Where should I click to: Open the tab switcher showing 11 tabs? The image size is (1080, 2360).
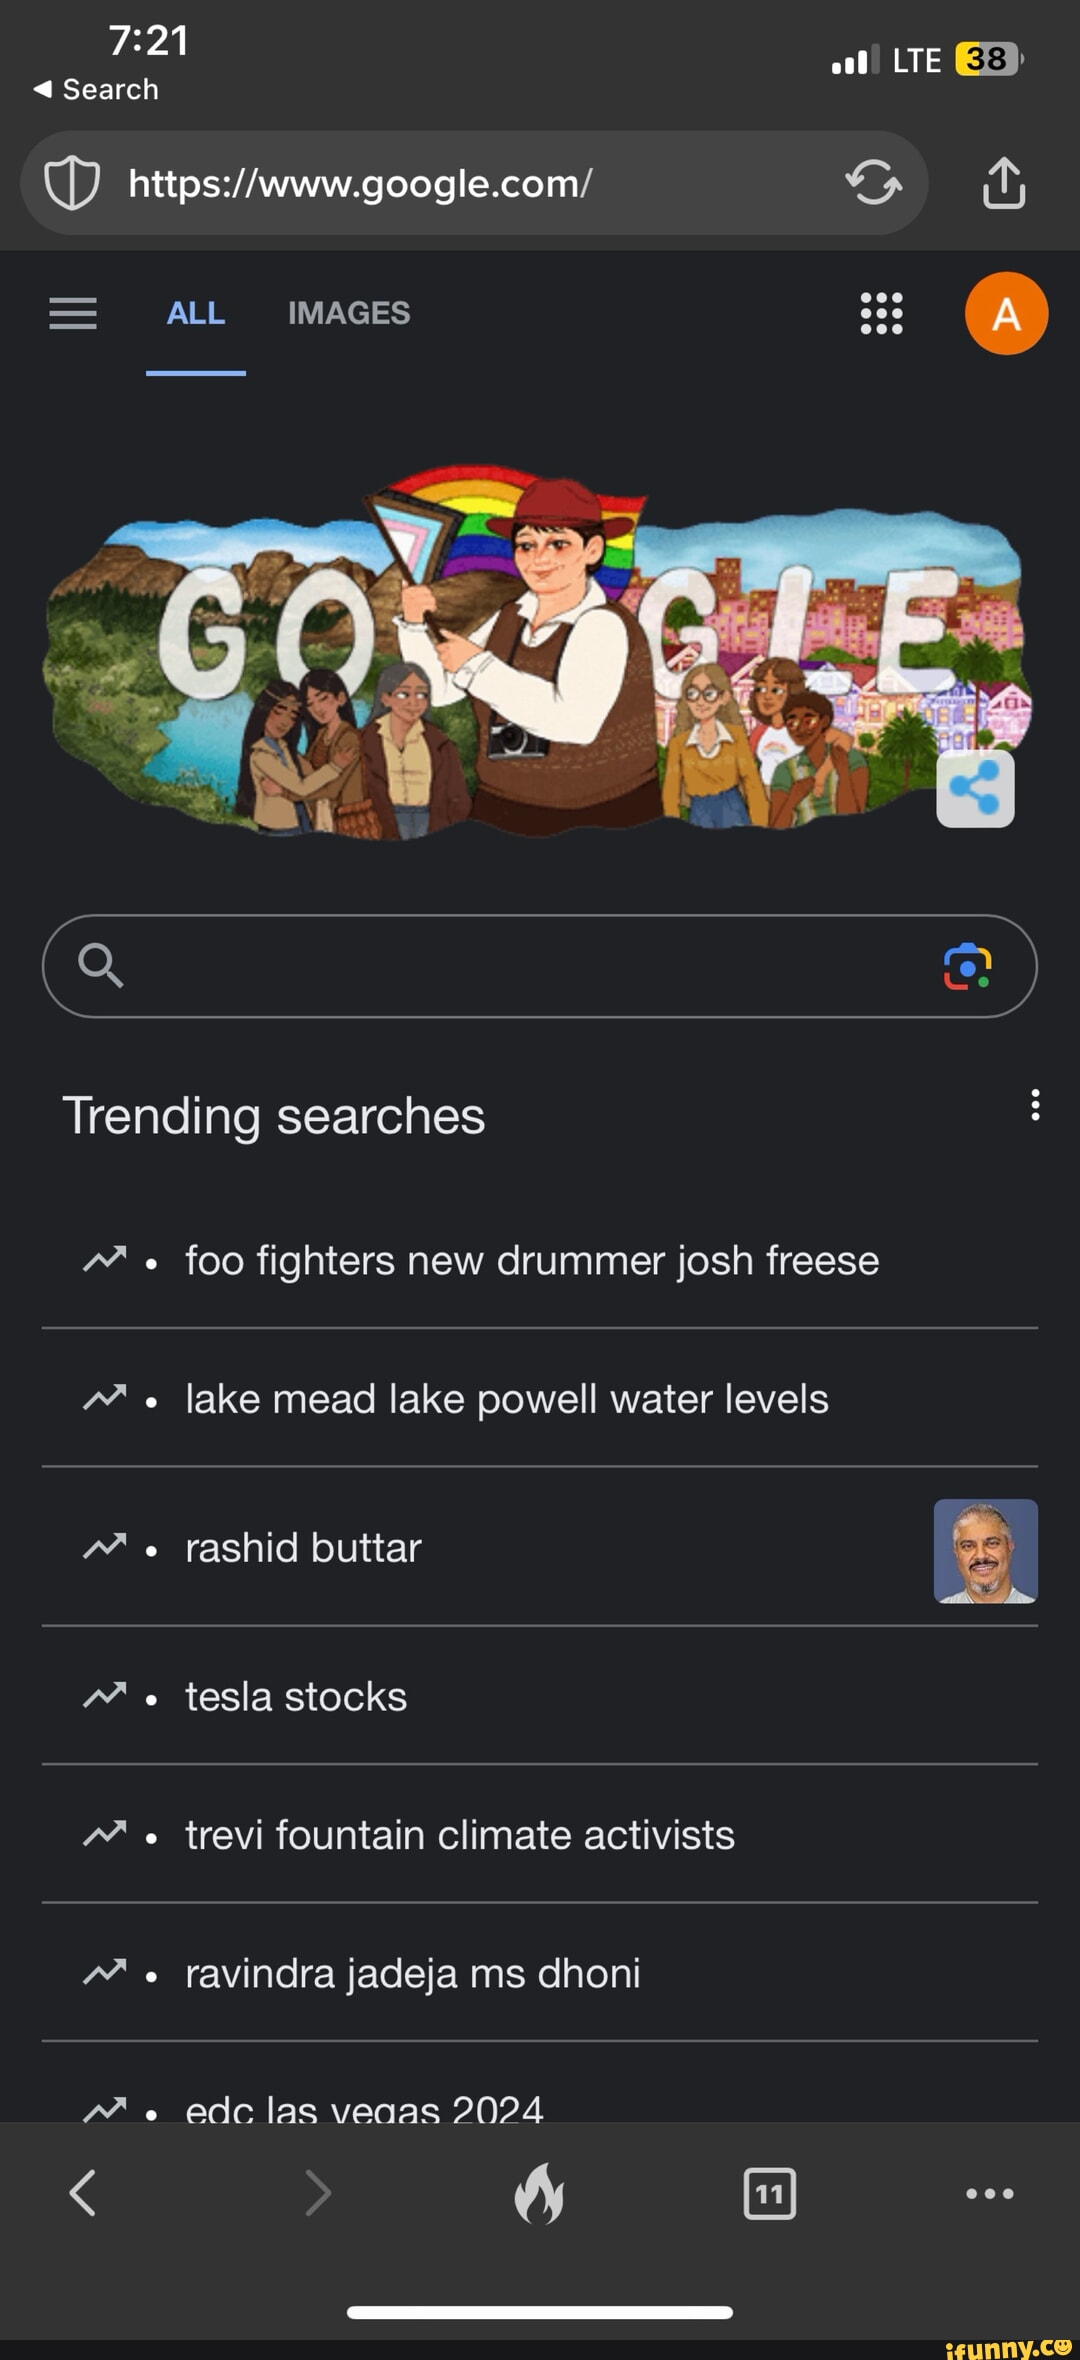(769, 2193)
